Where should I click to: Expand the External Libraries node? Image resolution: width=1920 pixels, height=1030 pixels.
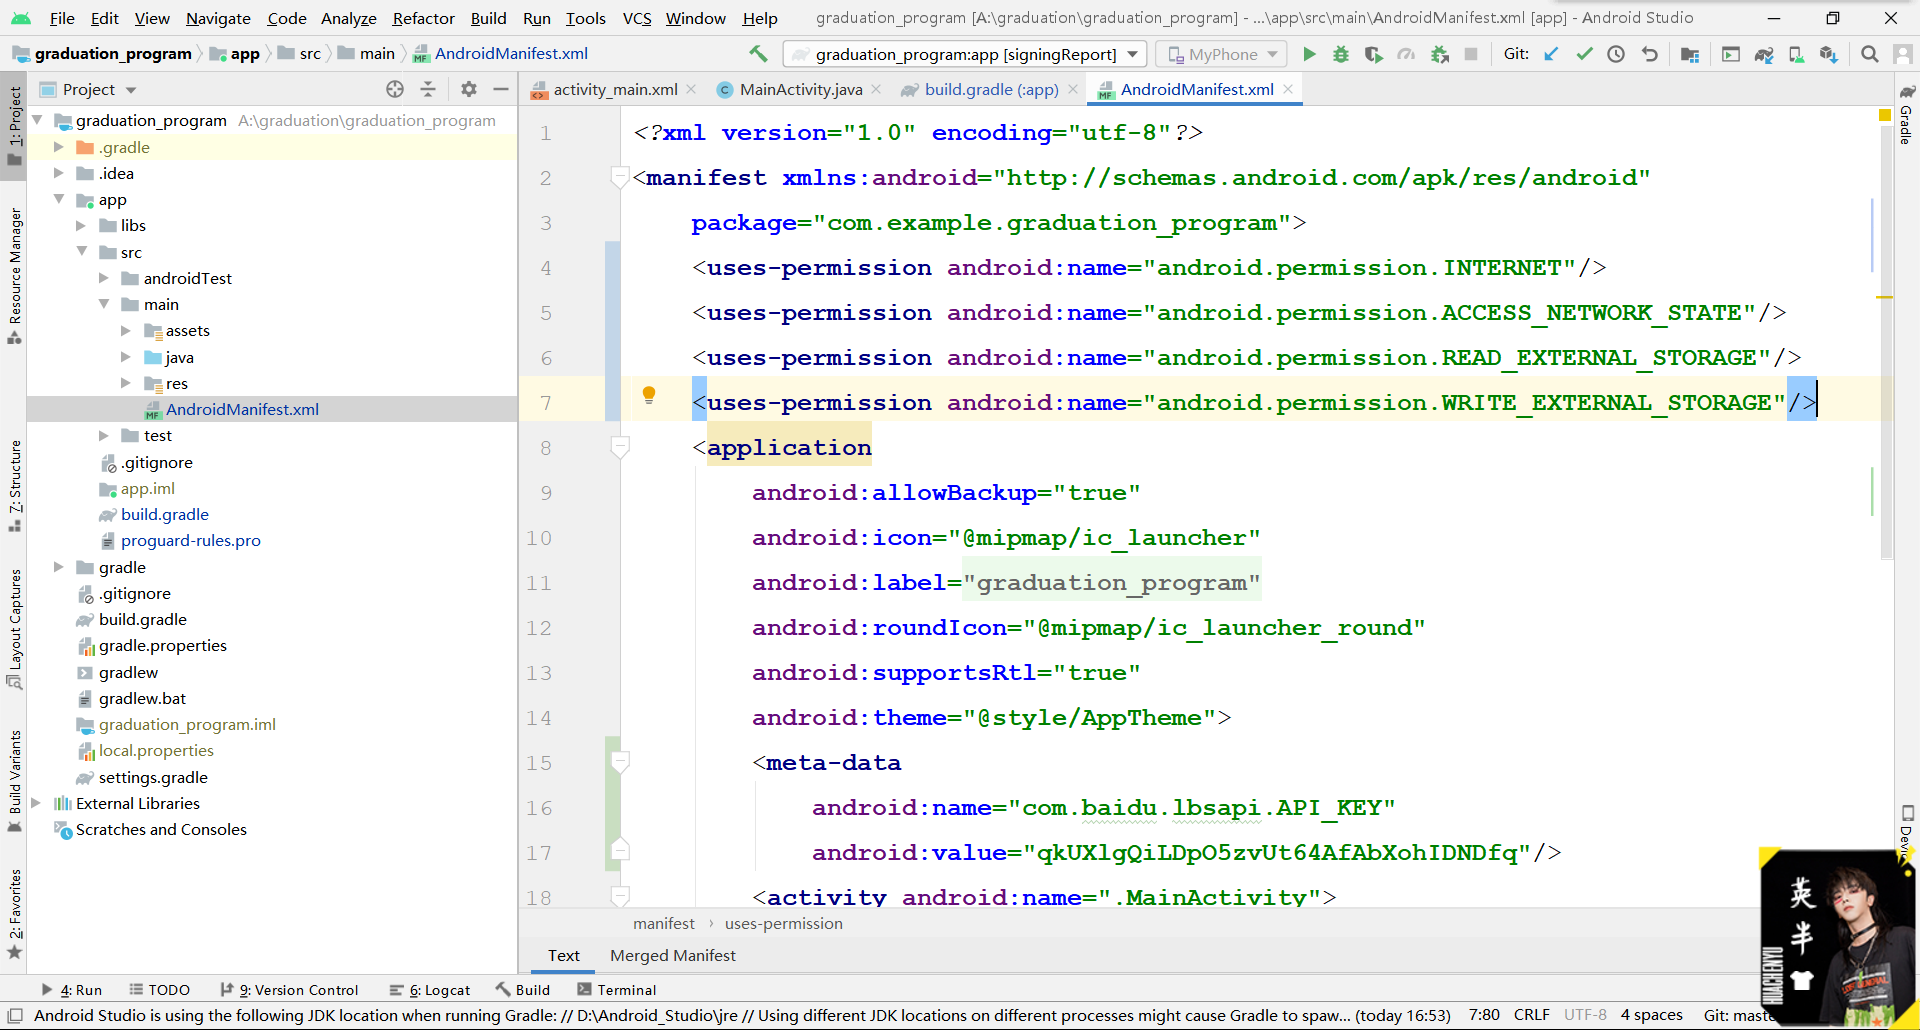(36, 803)
